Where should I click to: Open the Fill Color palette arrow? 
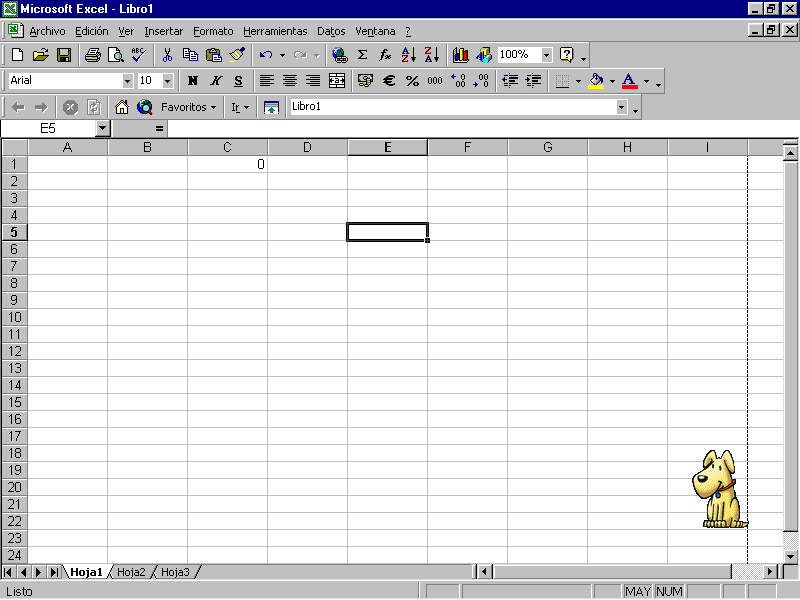pyautogui.click(x=612, y=81)
